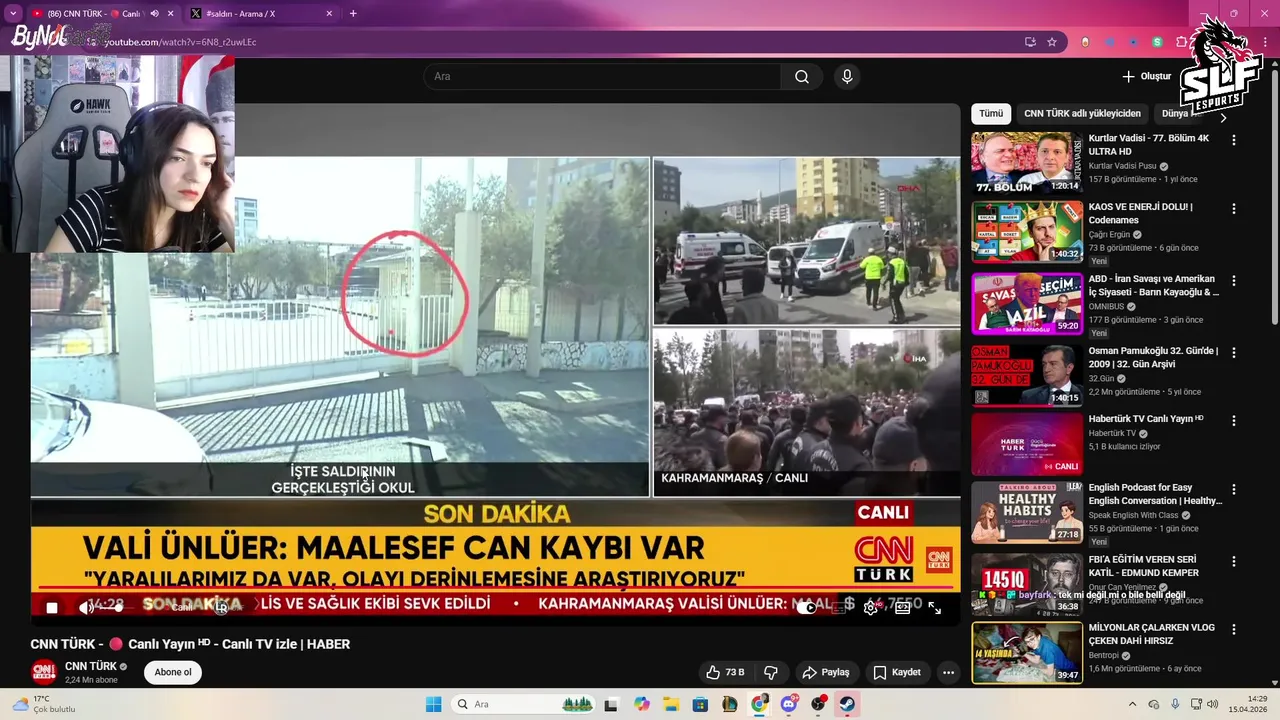Viewport: 1280px width, 720px height.
Task: Stop the live video with the player stop button
Action: (52, 607)
